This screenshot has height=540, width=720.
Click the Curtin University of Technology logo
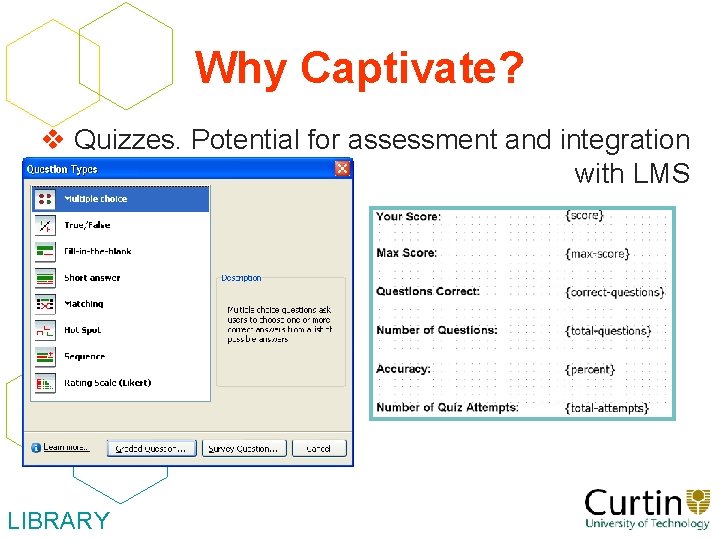point(647,508)
